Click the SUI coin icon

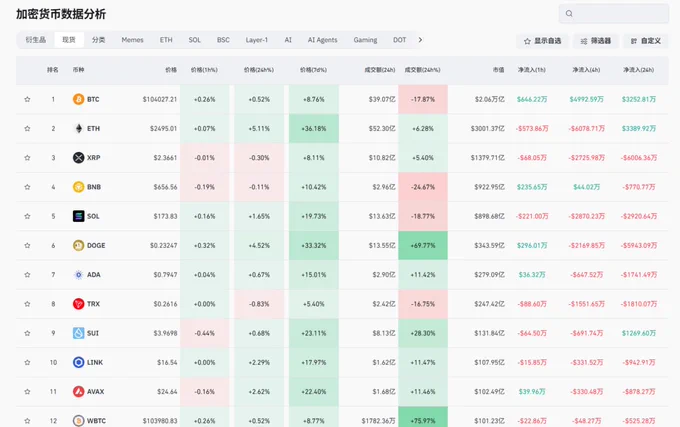point(78,333)
